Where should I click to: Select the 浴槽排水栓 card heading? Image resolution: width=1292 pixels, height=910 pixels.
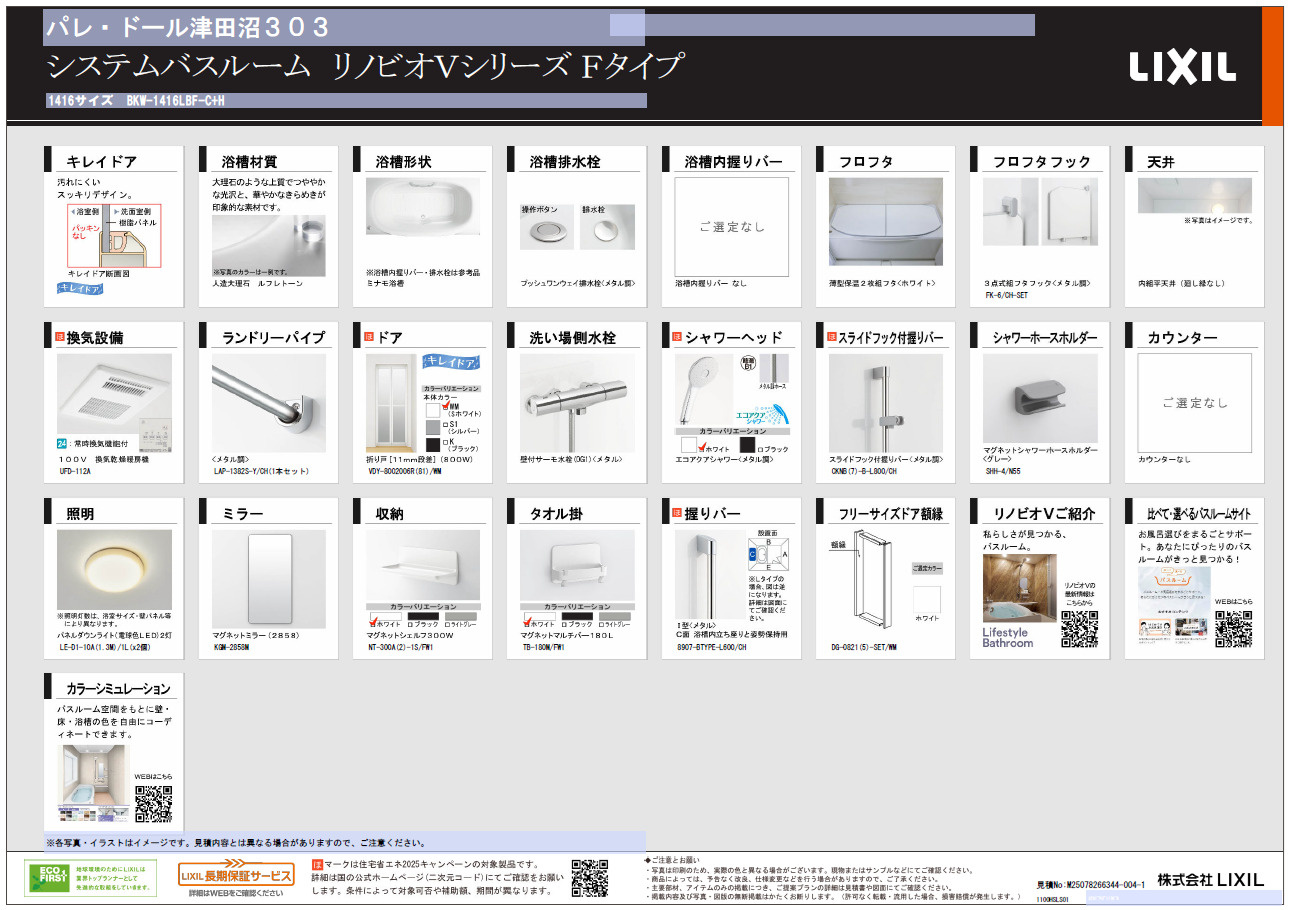coord(565,161)
